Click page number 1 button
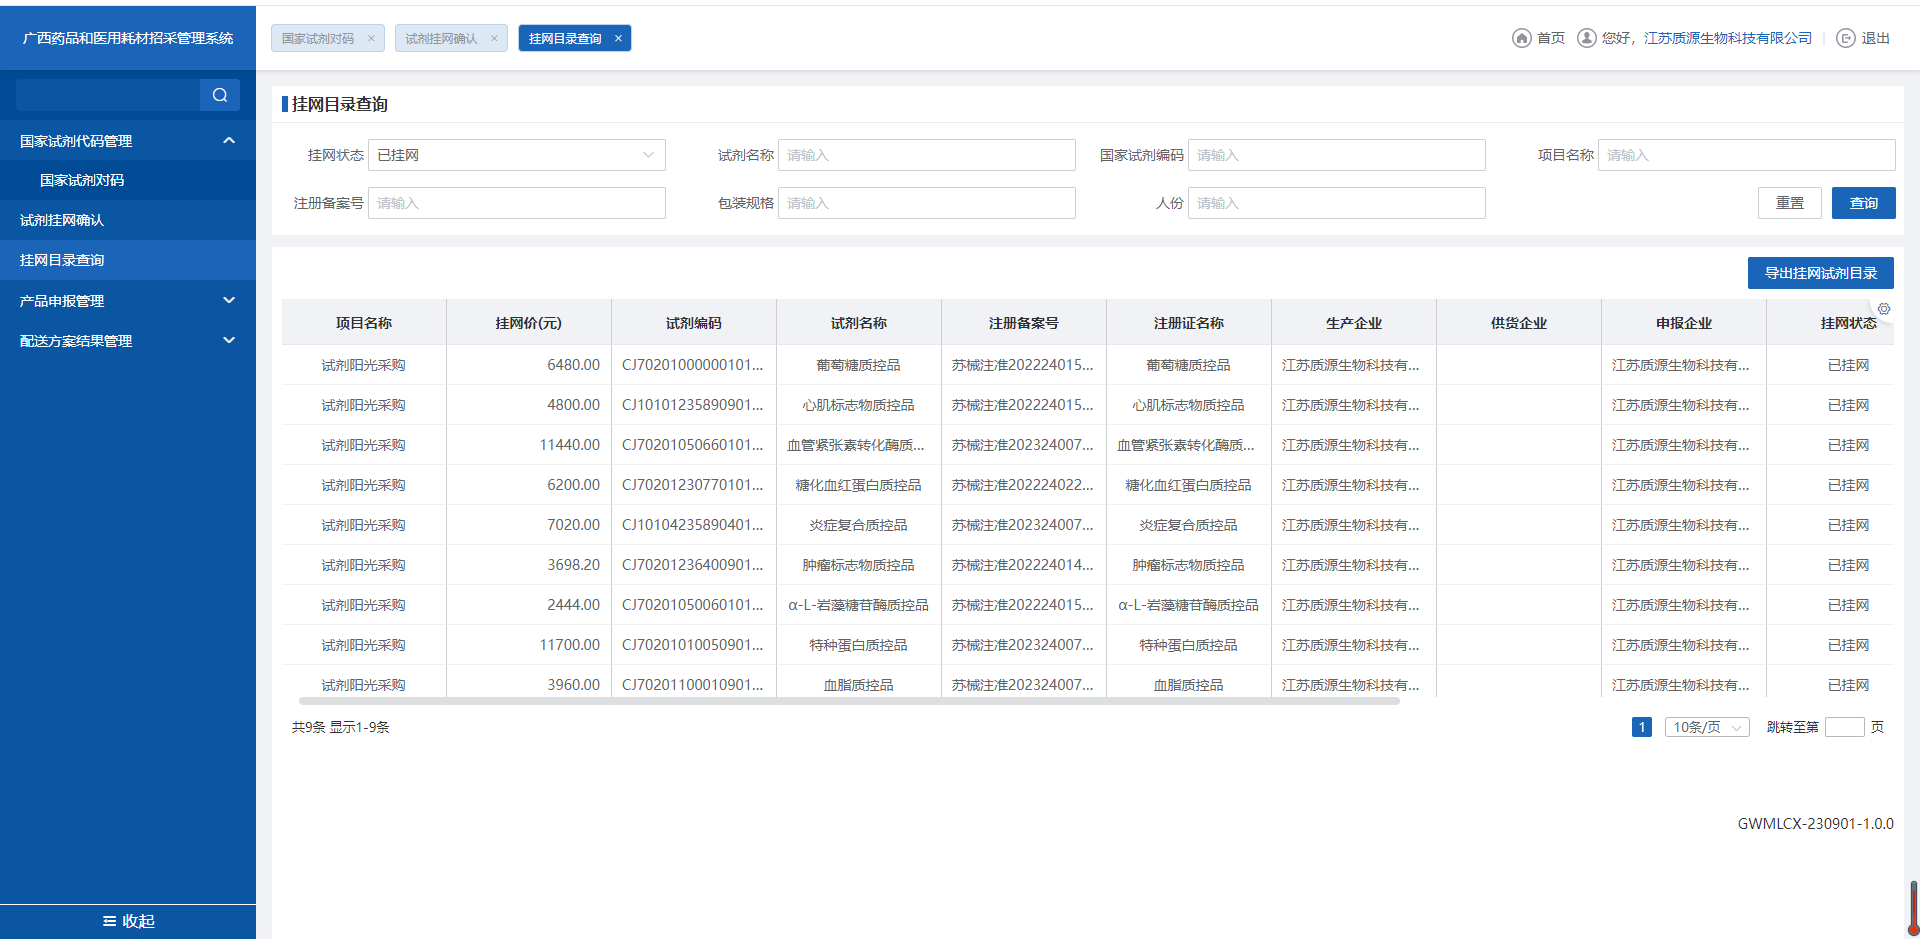1920x939 pixels. [x=1642, y=727]
